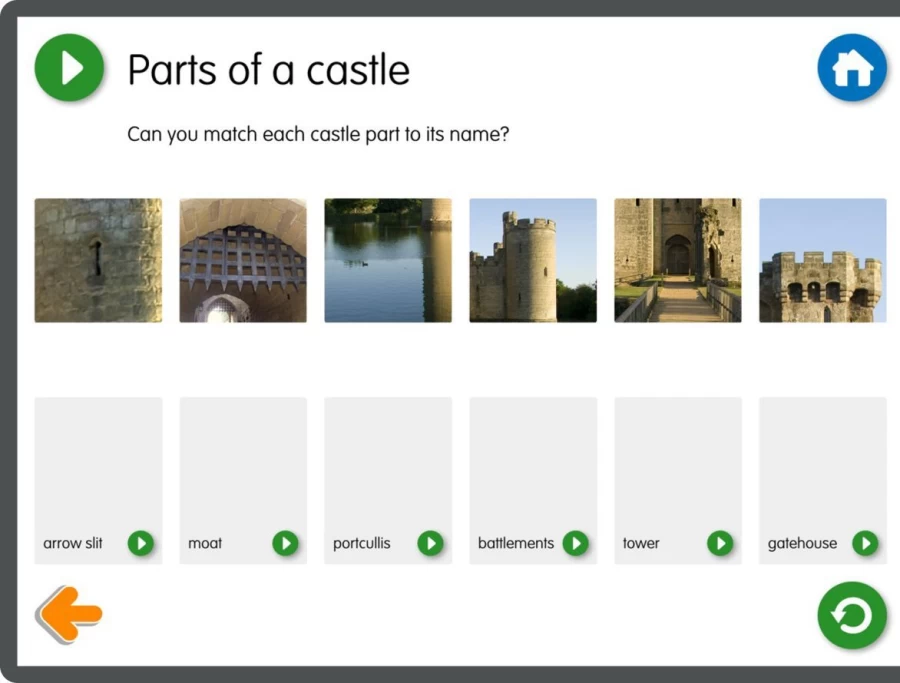Play audio for moat label
This screenshot has width=900, height=683.
285,543
